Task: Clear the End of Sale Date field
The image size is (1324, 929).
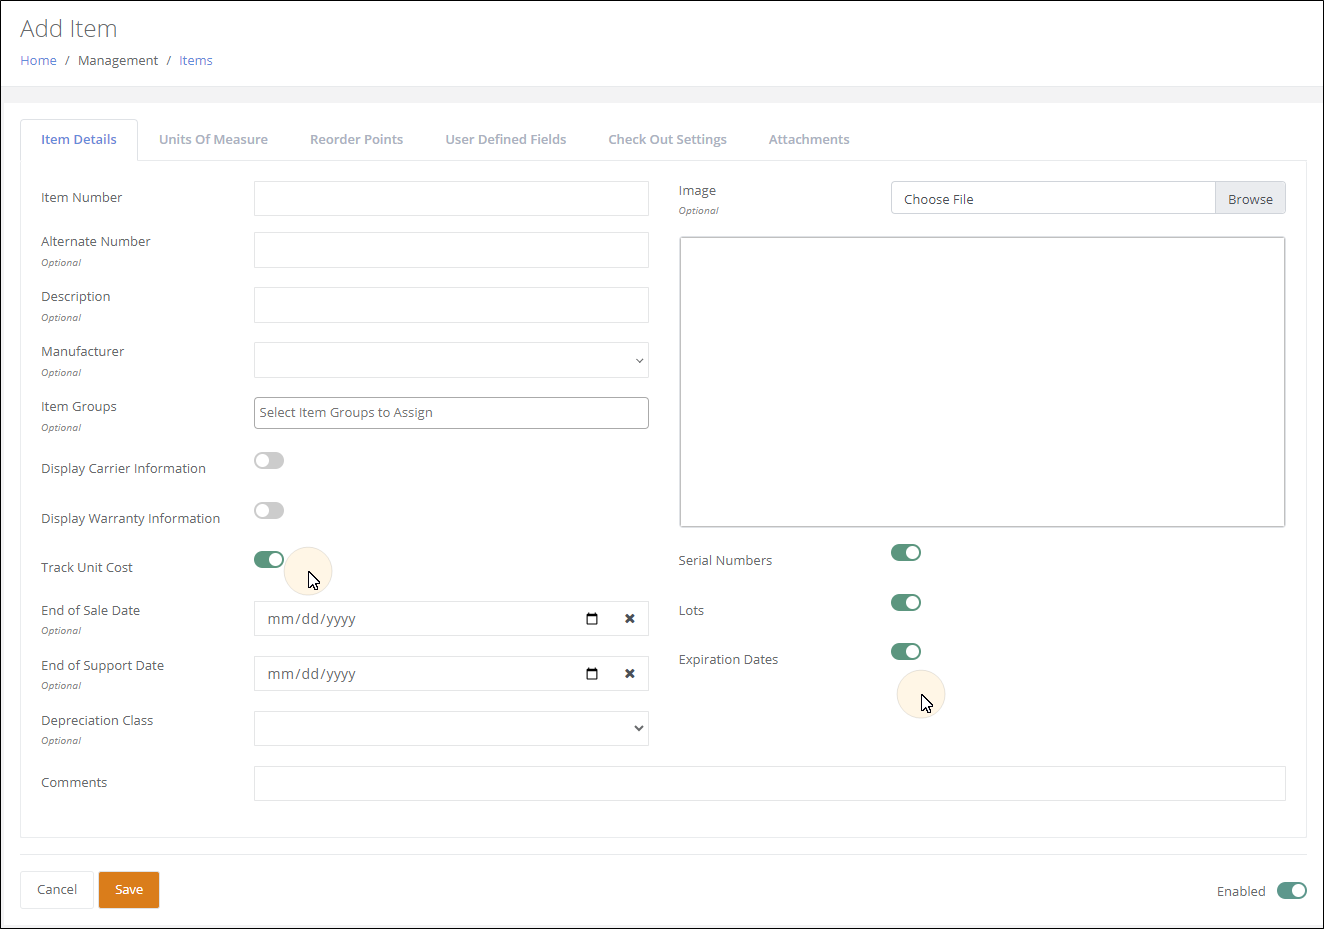Action: (630, 619)
